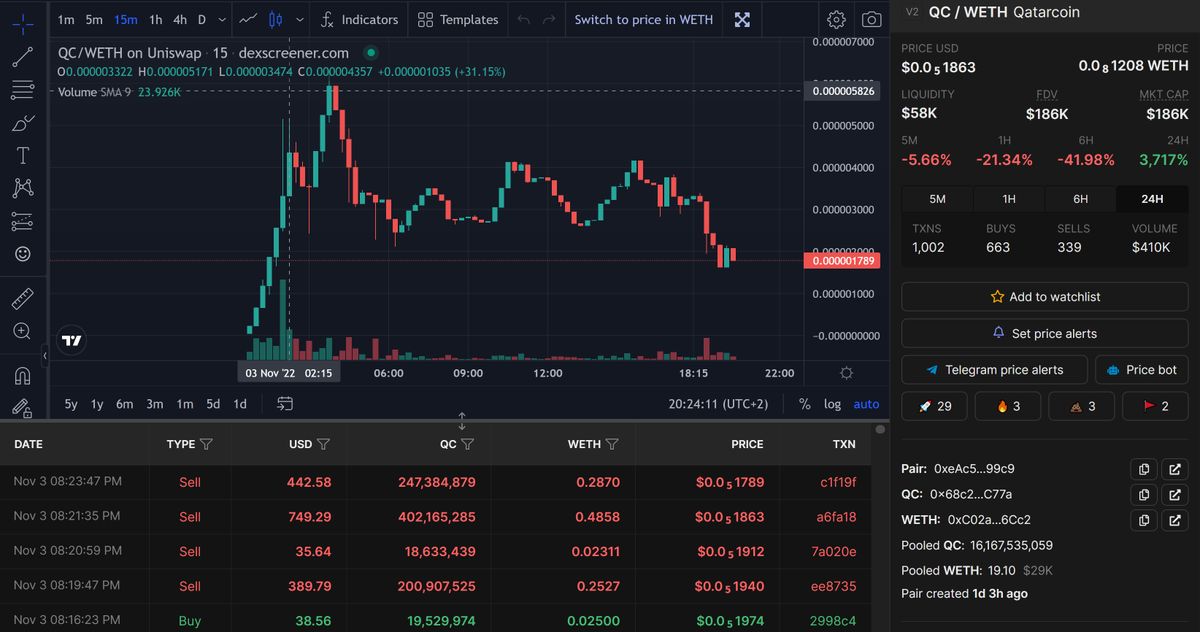Open the more timeframes dropdown arrow
The image size is (1200, 632).
point(221,20)
